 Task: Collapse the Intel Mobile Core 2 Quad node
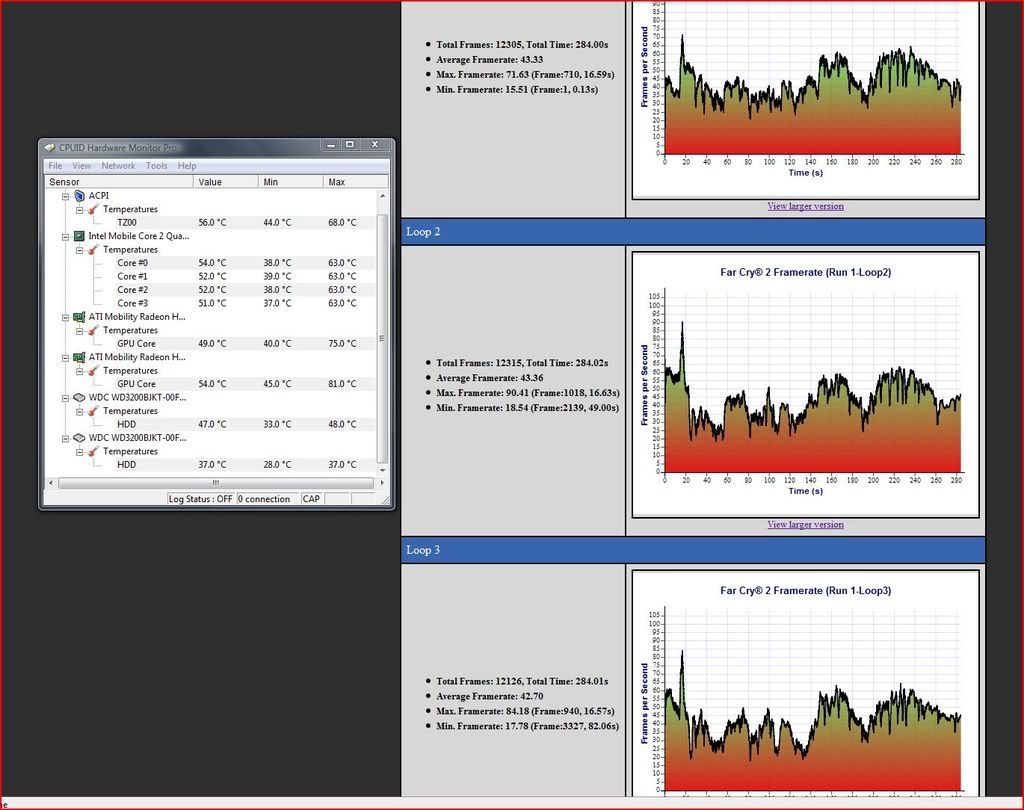pos(65,237)
